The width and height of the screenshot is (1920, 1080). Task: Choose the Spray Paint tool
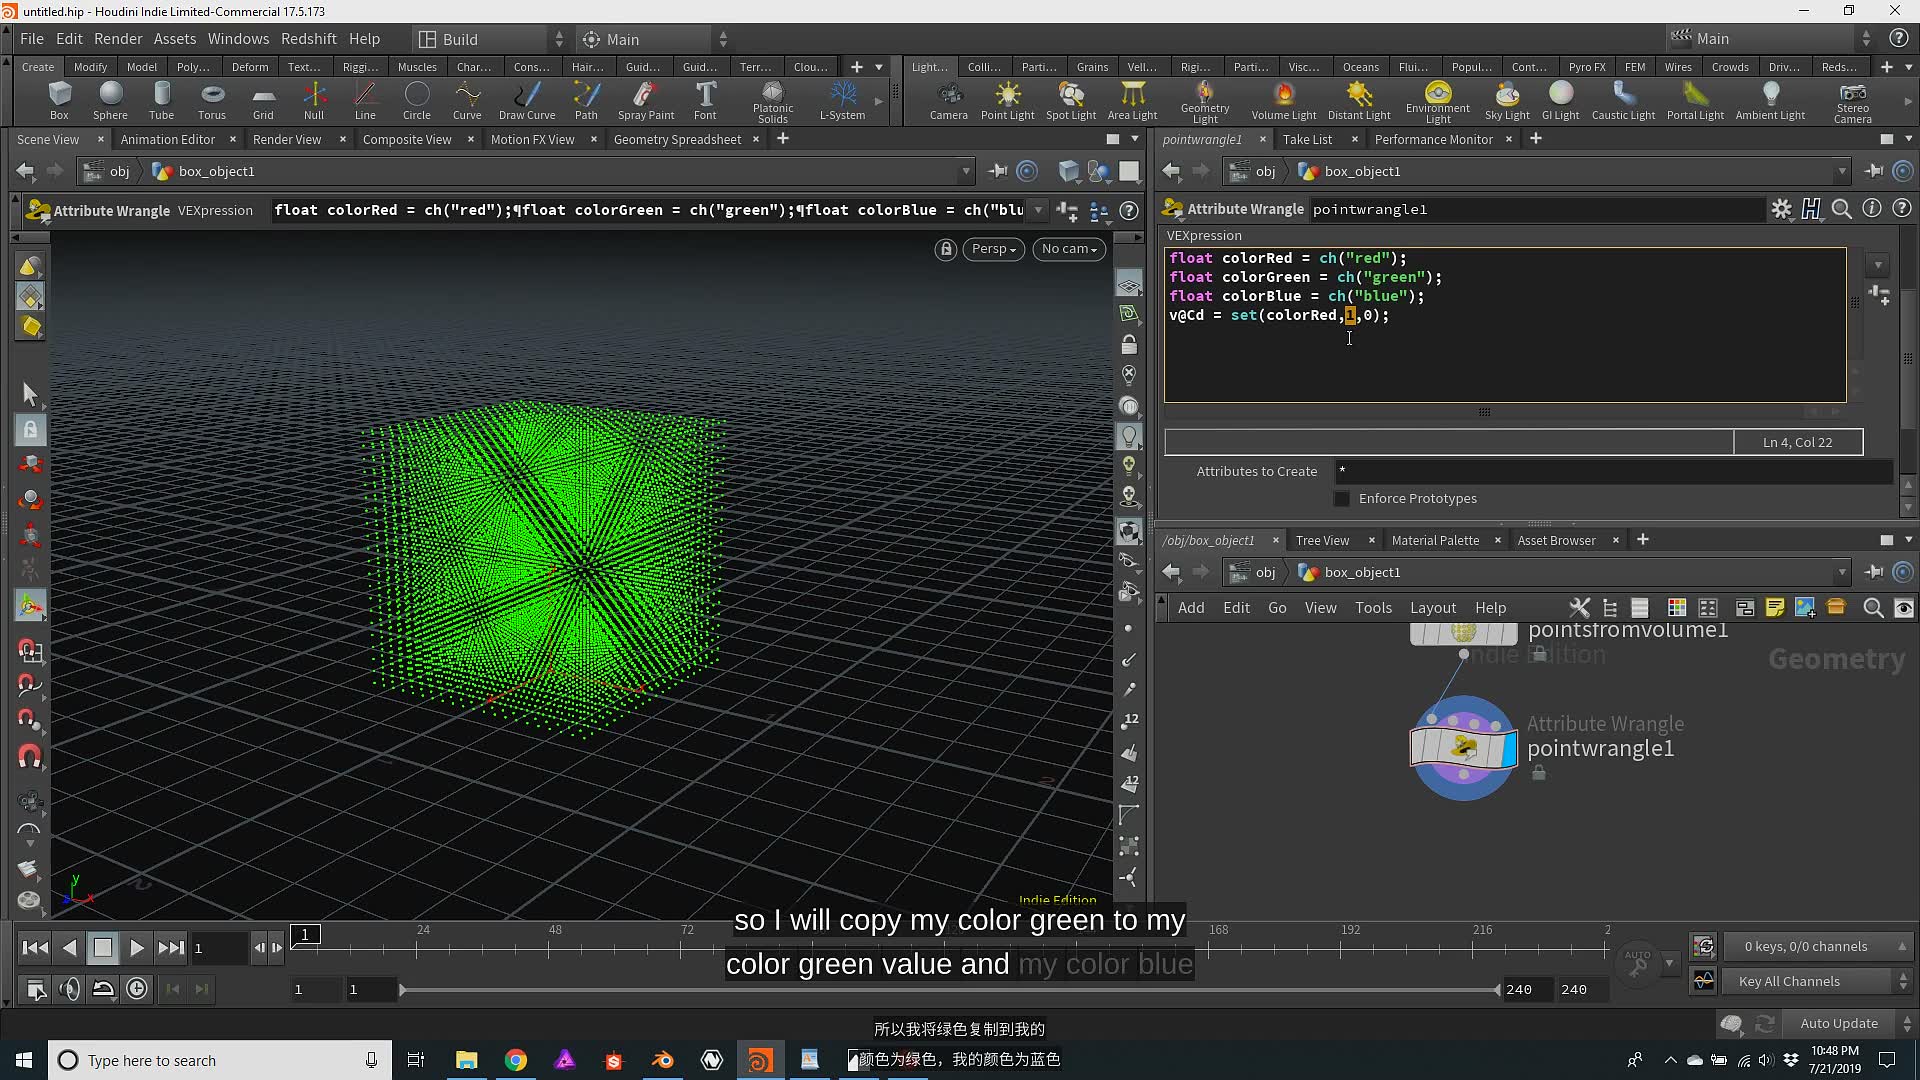click(x=646, y=100)
